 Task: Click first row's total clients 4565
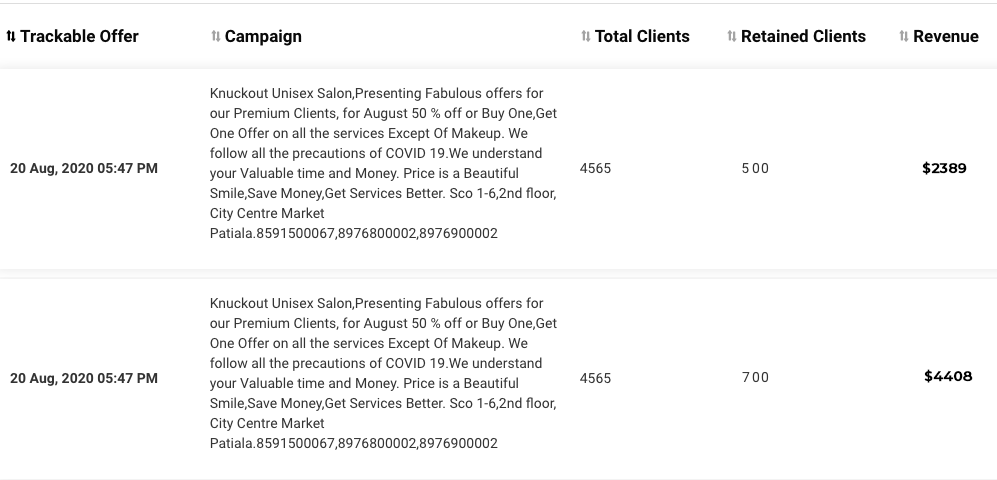pos(595,168)
